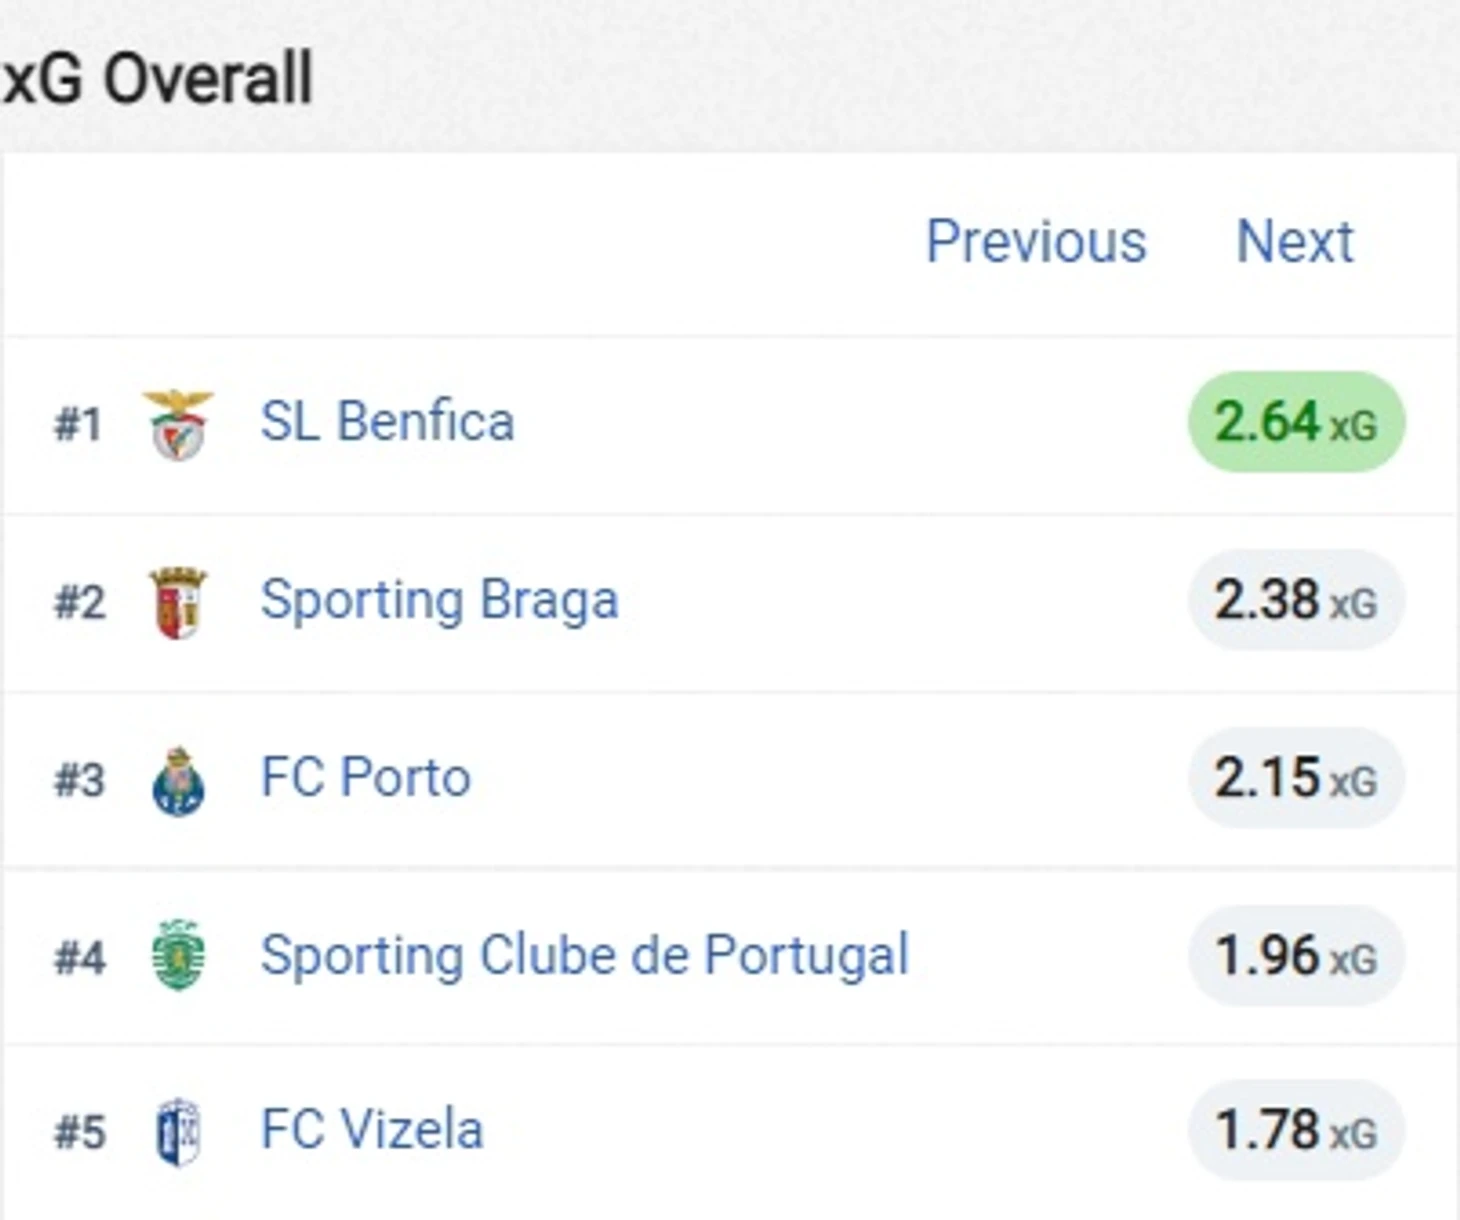Click the SL Benfica club crest icon
Screen dimensions: 1460x1220
(178, 424)
